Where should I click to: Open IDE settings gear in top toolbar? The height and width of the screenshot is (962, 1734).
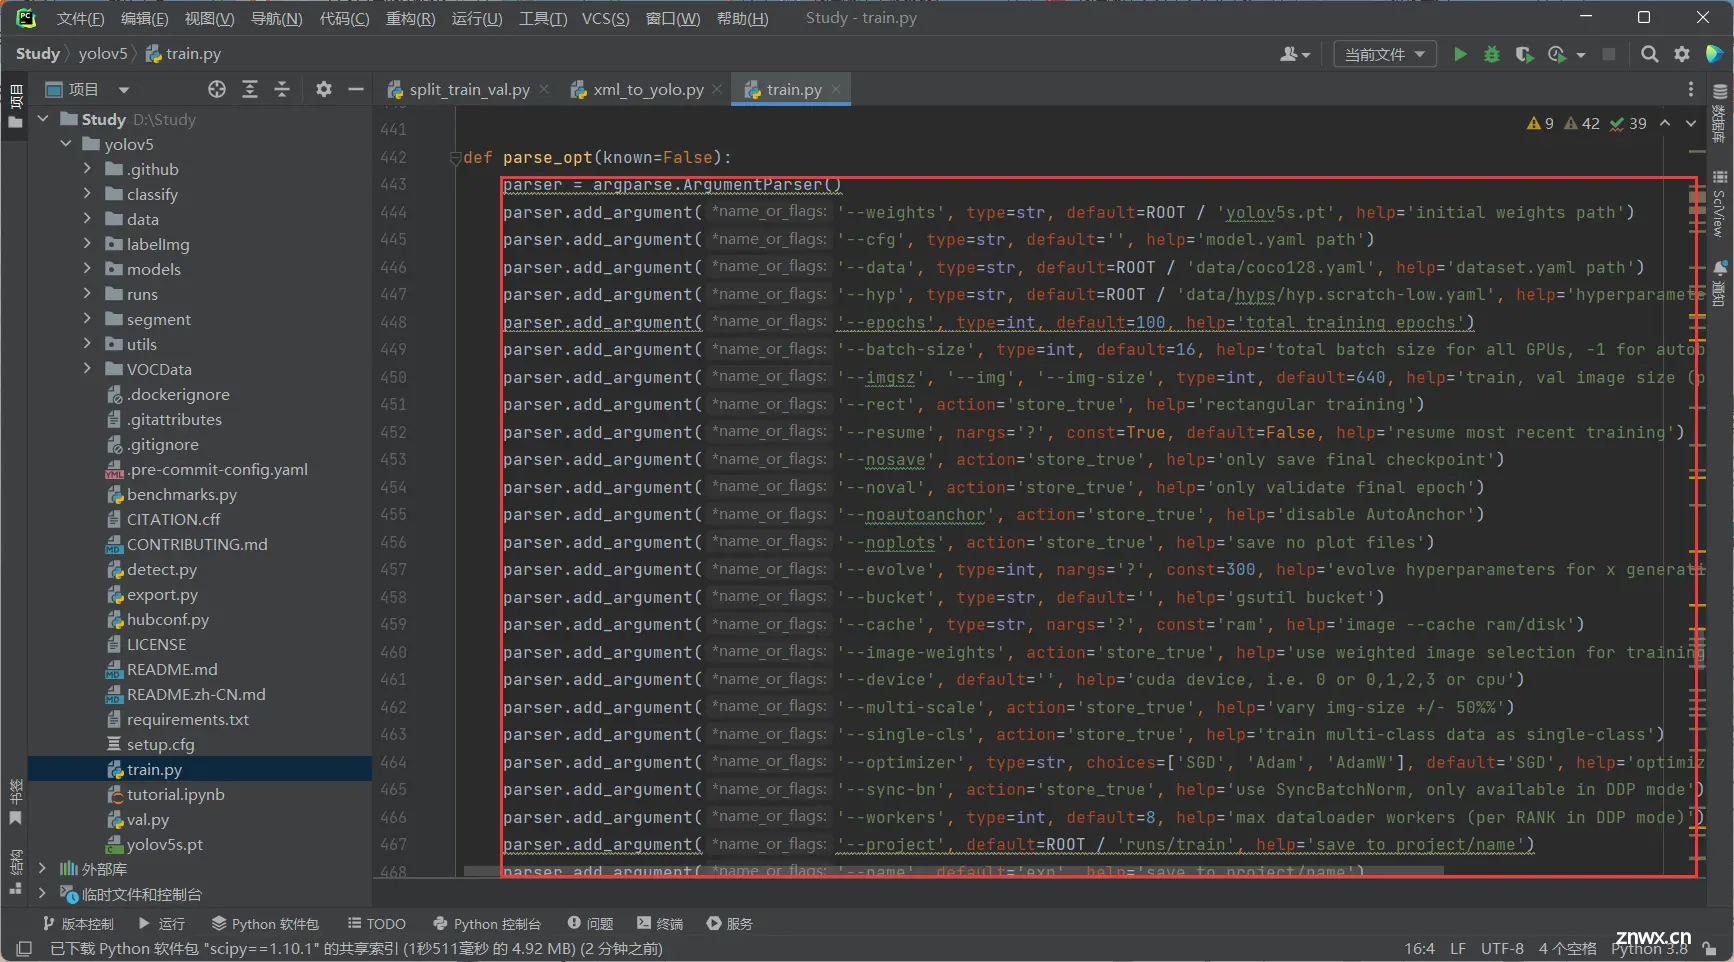tap(1682, 54)
